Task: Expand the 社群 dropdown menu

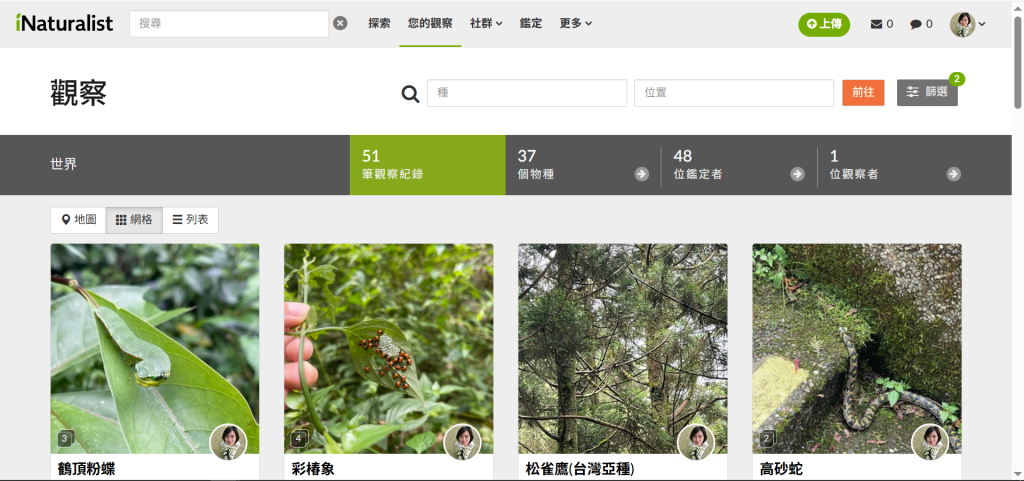Action: coord(486,23)
